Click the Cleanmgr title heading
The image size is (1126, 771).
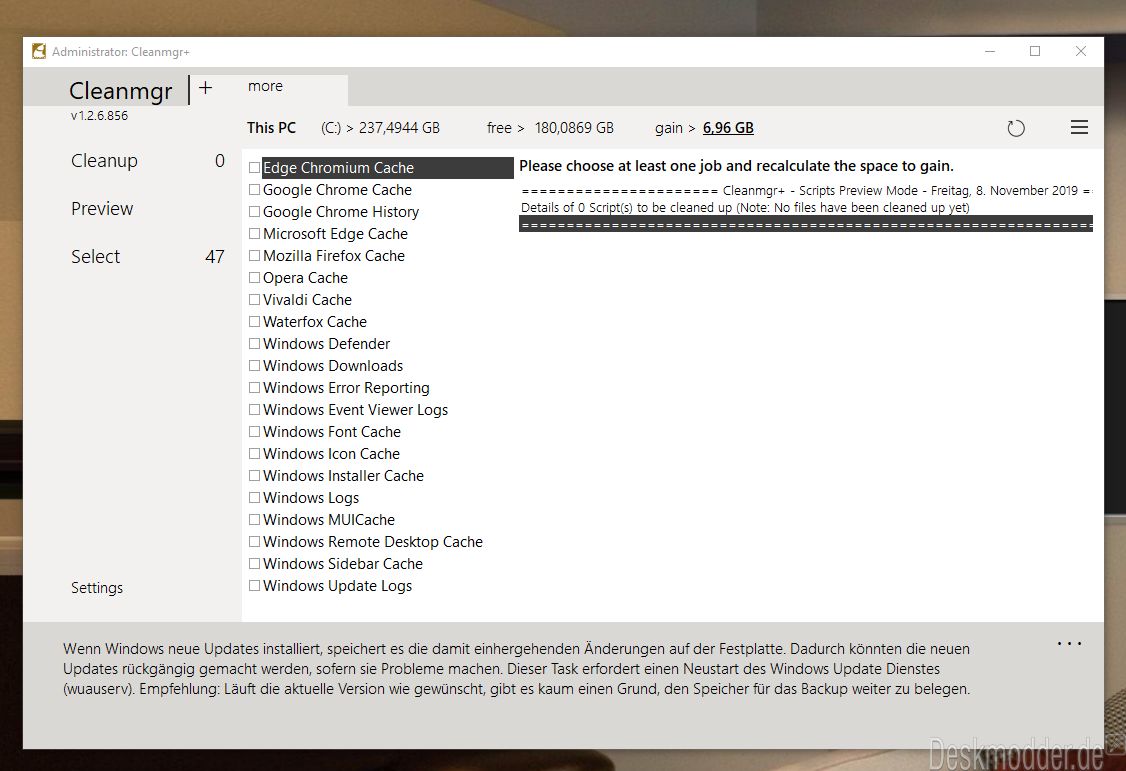(x=121, y=91)
